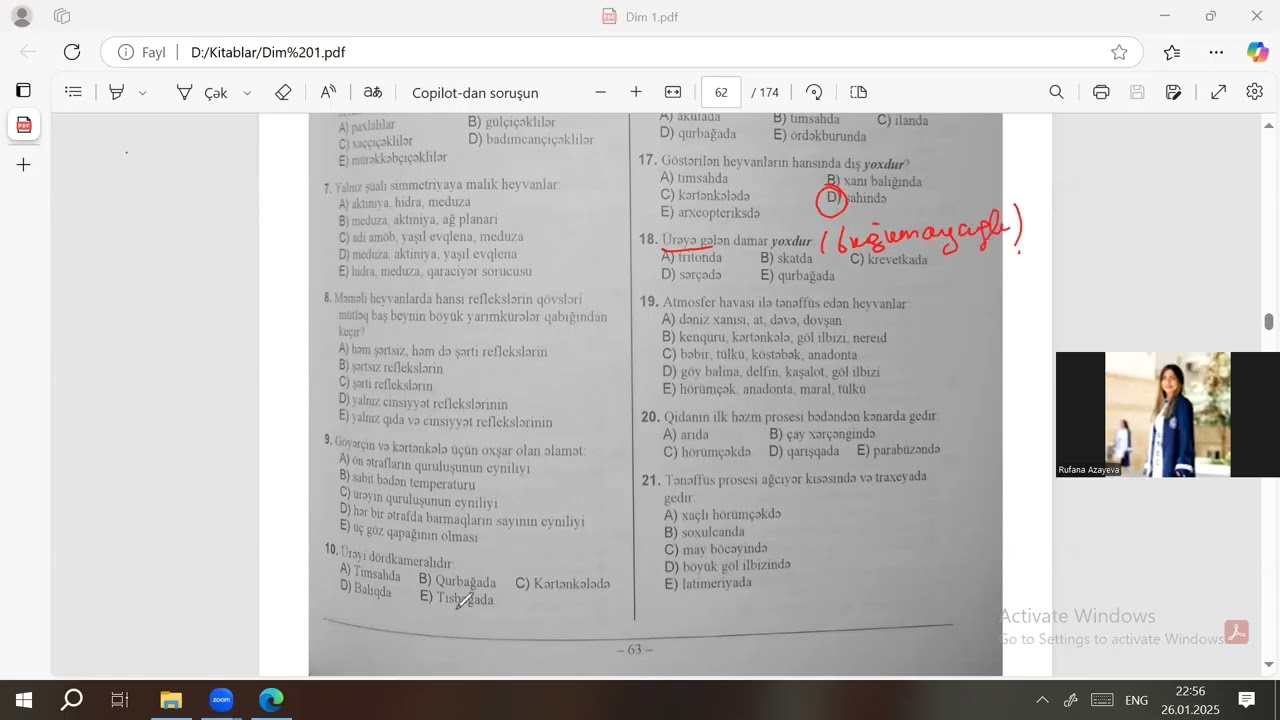
Task: Click the scrollbar down arrow
Action: coord(1269,665)
